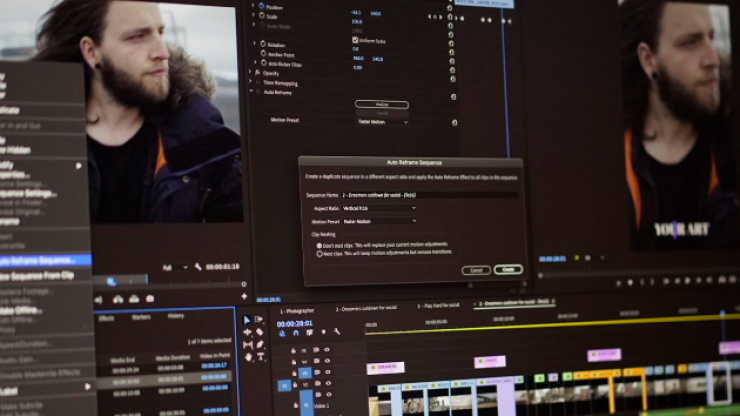
Task: Select "Nest clips" radio option
Action: (x=320, y=253)
